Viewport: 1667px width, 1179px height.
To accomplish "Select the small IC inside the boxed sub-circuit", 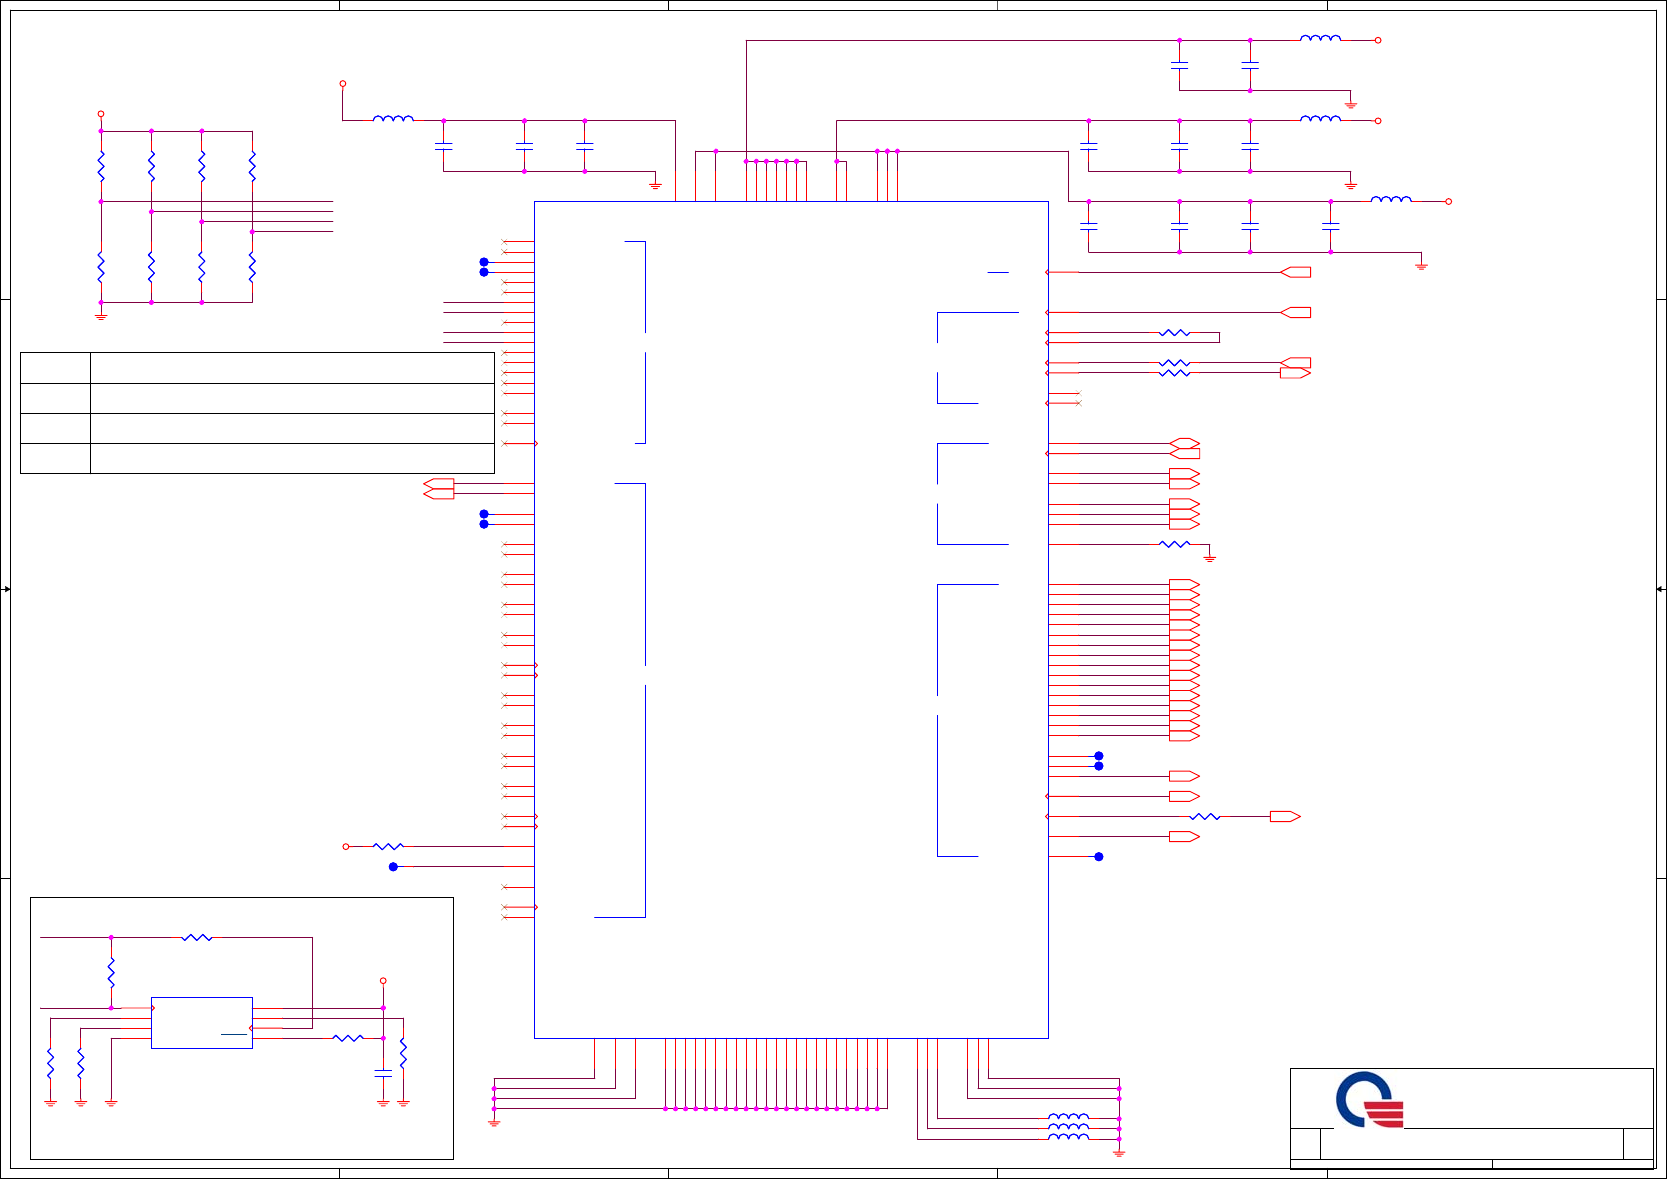I will point(202,1023).
